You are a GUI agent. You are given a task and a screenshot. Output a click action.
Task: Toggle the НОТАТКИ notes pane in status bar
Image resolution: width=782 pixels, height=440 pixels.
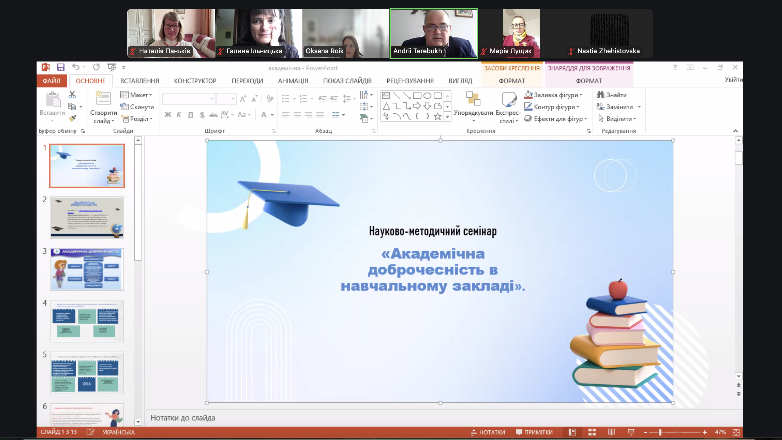point(488,432)
